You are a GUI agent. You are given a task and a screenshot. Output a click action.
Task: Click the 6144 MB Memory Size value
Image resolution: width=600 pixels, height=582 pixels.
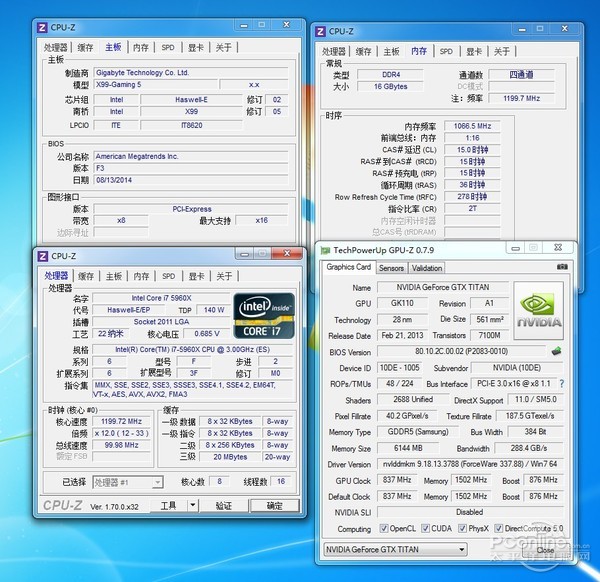pos(408,448)
